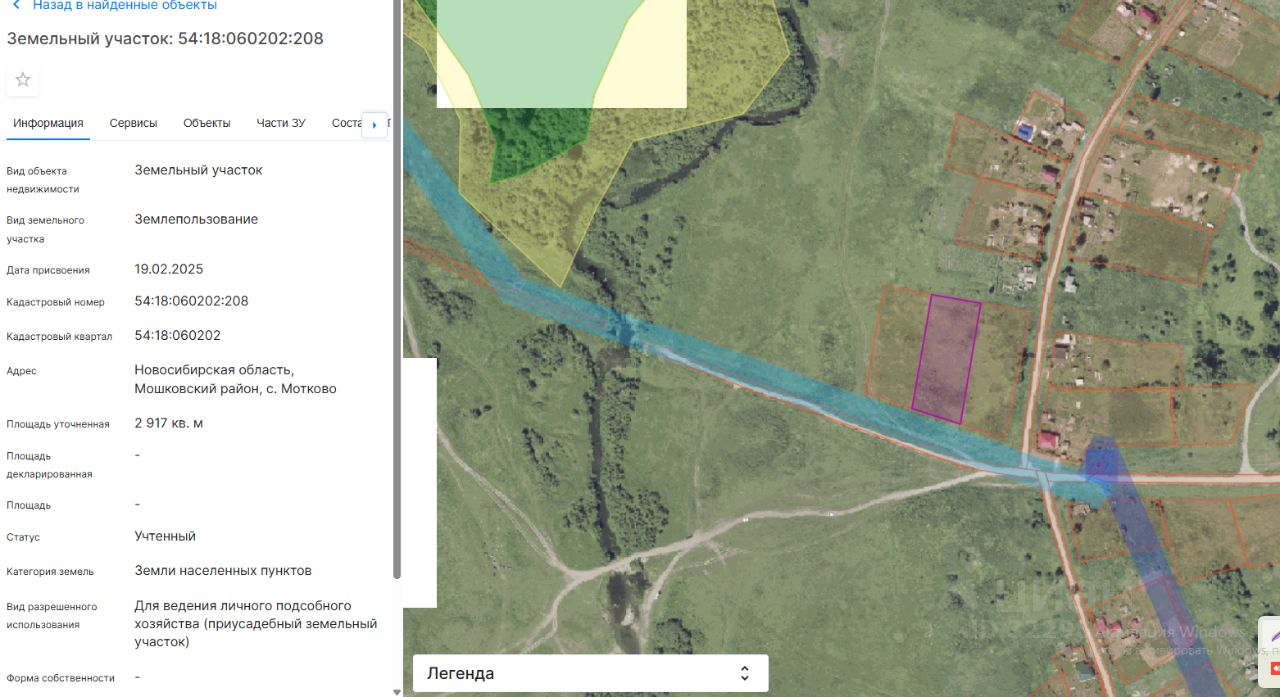Switch to the Сервисы tab
This screenshot has height=697, width=1280.
click(133, 123)
